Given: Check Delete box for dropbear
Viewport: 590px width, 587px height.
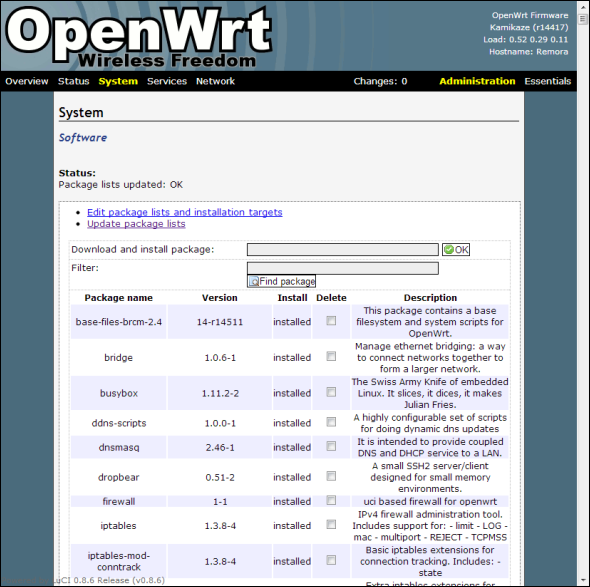Looking at the screenshot, I should pyautogui.click(x=331, y=476).
